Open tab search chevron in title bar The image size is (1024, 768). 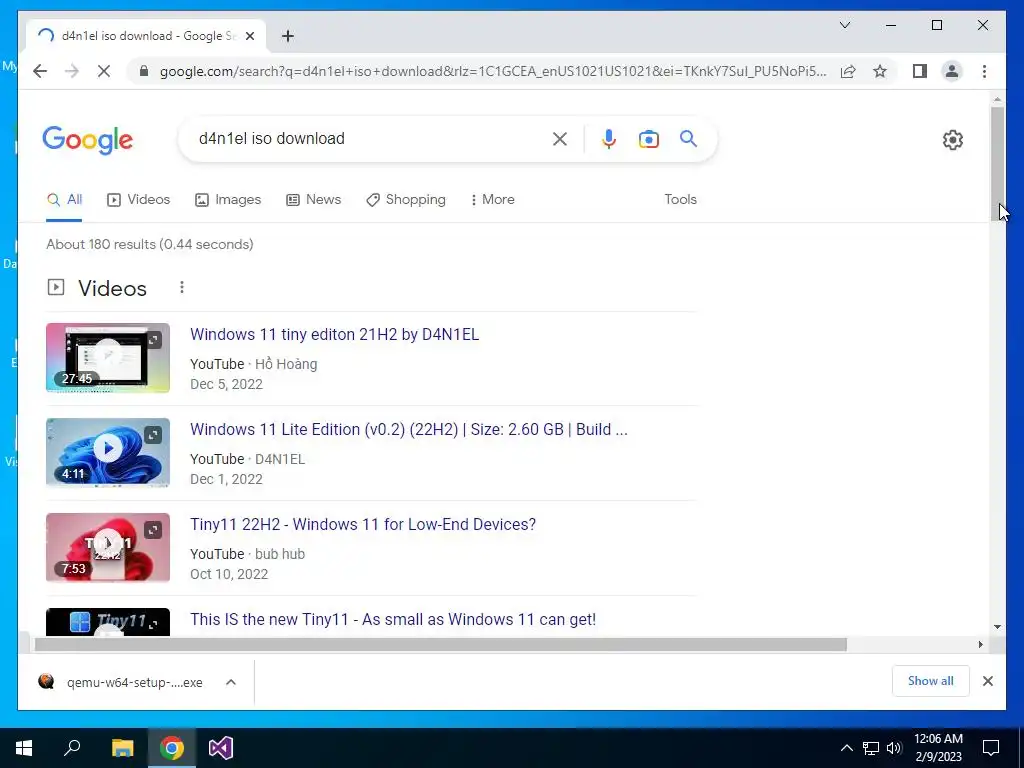tap(844, 25)
